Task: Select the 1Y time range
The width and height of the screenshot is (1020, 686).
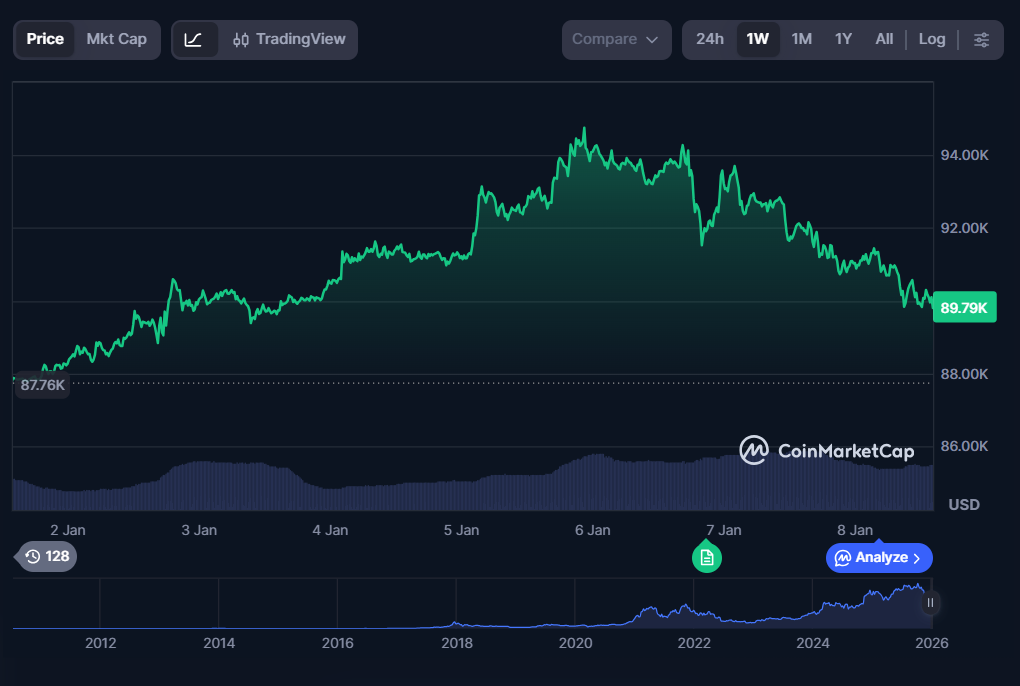Action: pyautogui.click(x=843, y=40)
